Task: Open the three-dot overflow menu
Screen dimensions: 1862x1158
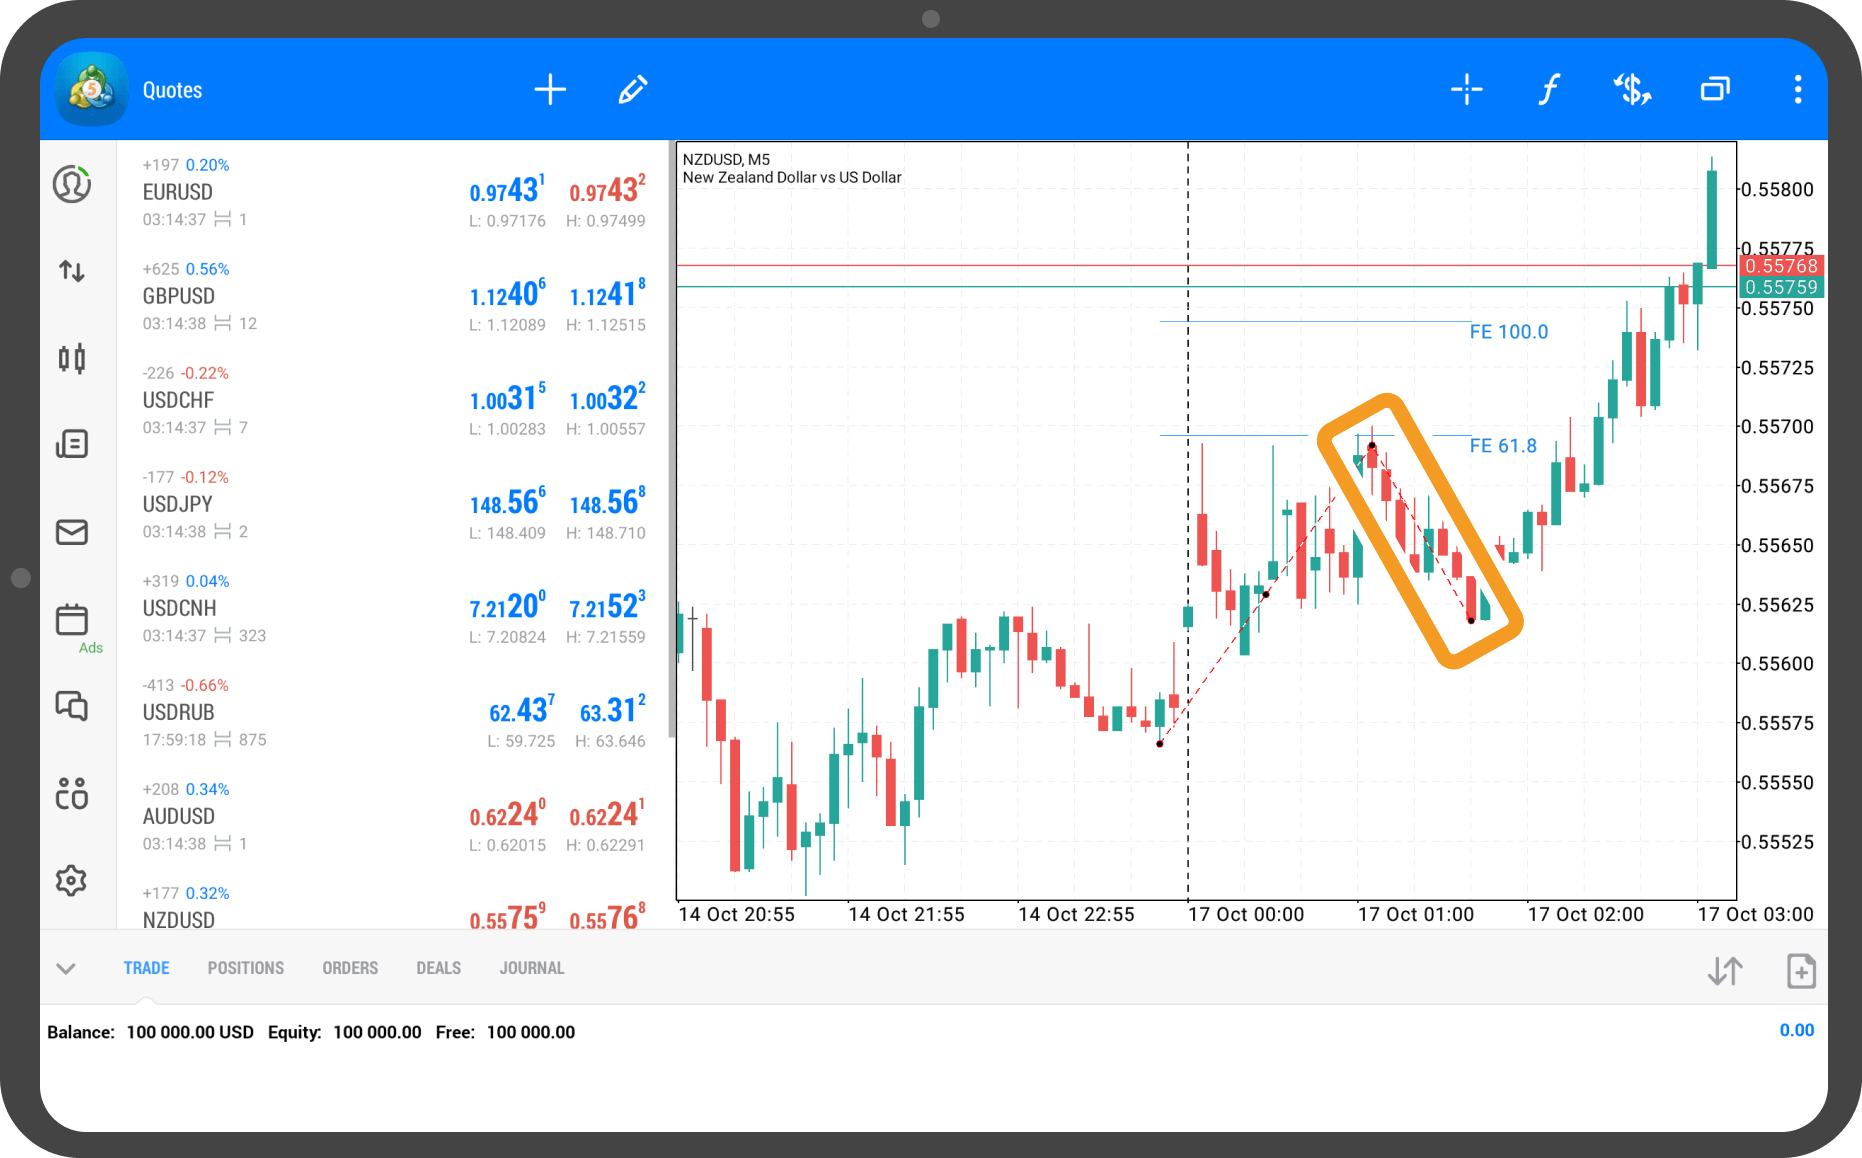Action: [x=1797, y=90]
